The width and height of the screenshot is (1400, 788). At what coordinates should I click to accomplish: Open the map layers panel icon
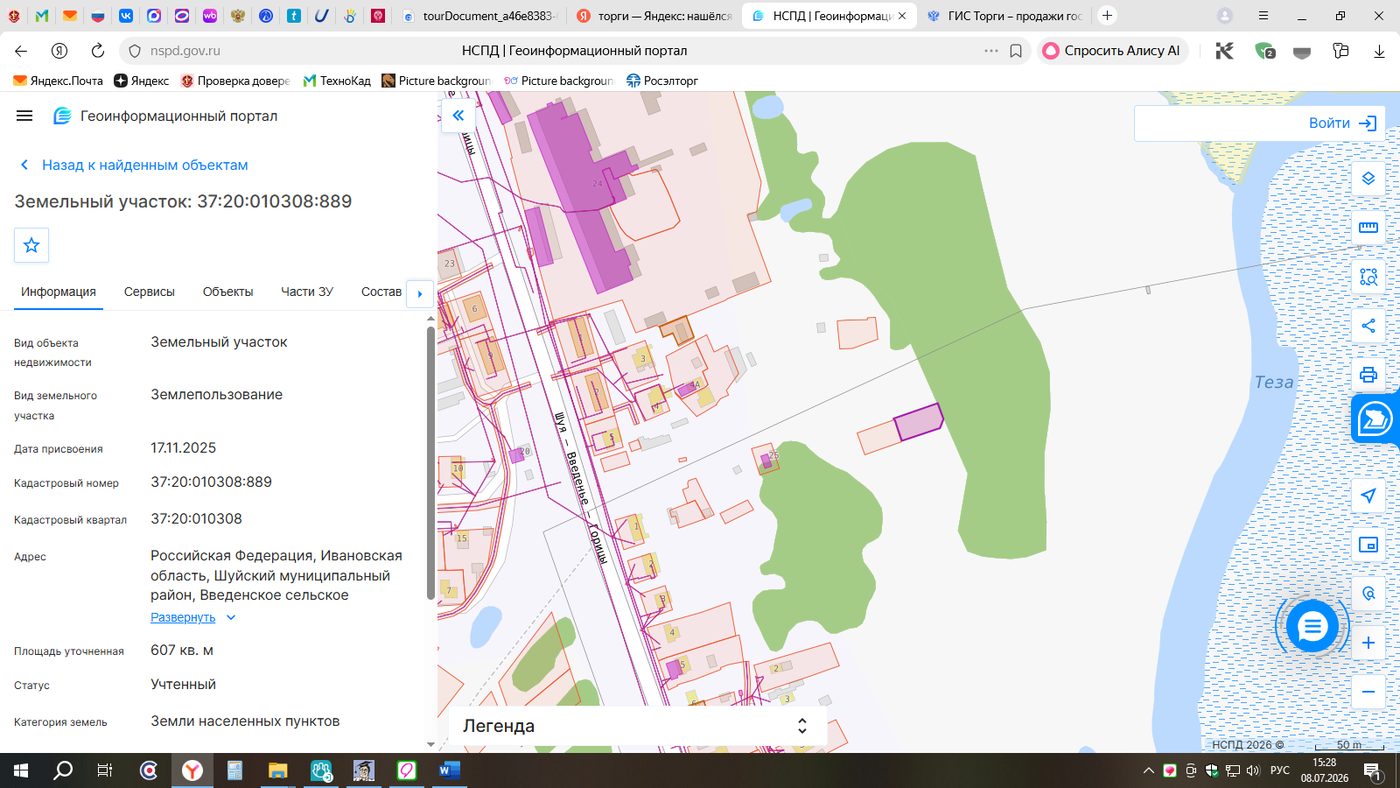1368,179
